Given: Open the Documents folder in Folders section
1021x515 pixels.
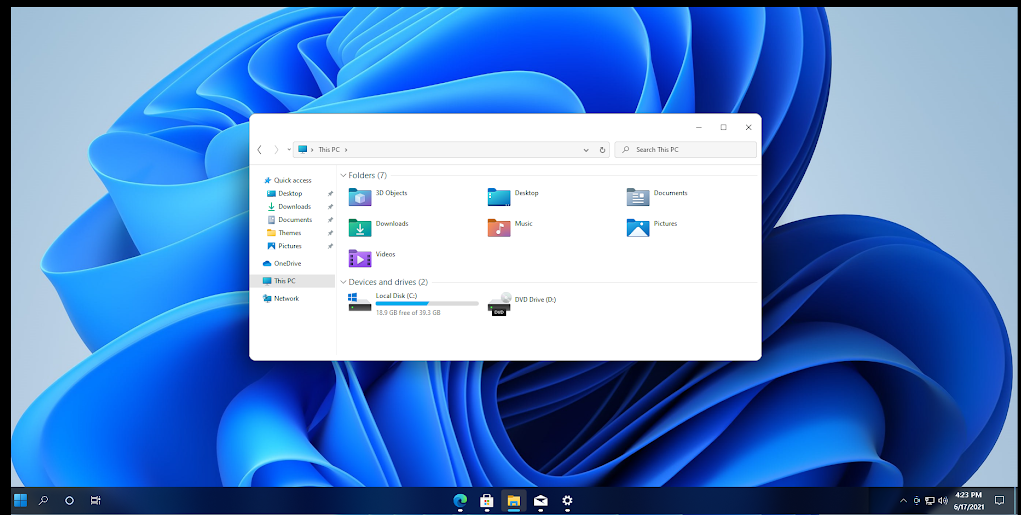Looking at the screenshot, I should pos(638,197).
